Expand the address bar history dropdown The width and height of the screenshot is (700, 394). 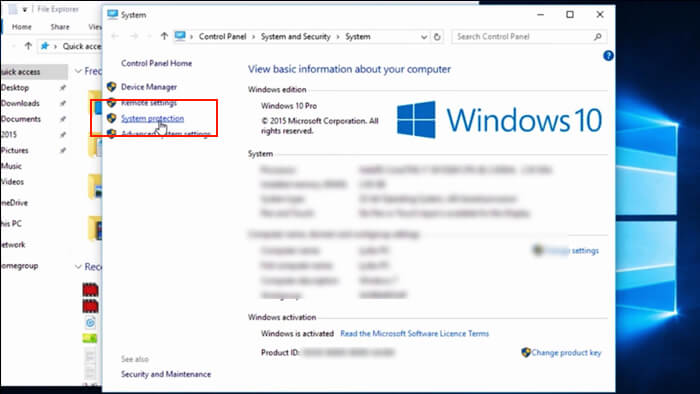click(424, 37)
